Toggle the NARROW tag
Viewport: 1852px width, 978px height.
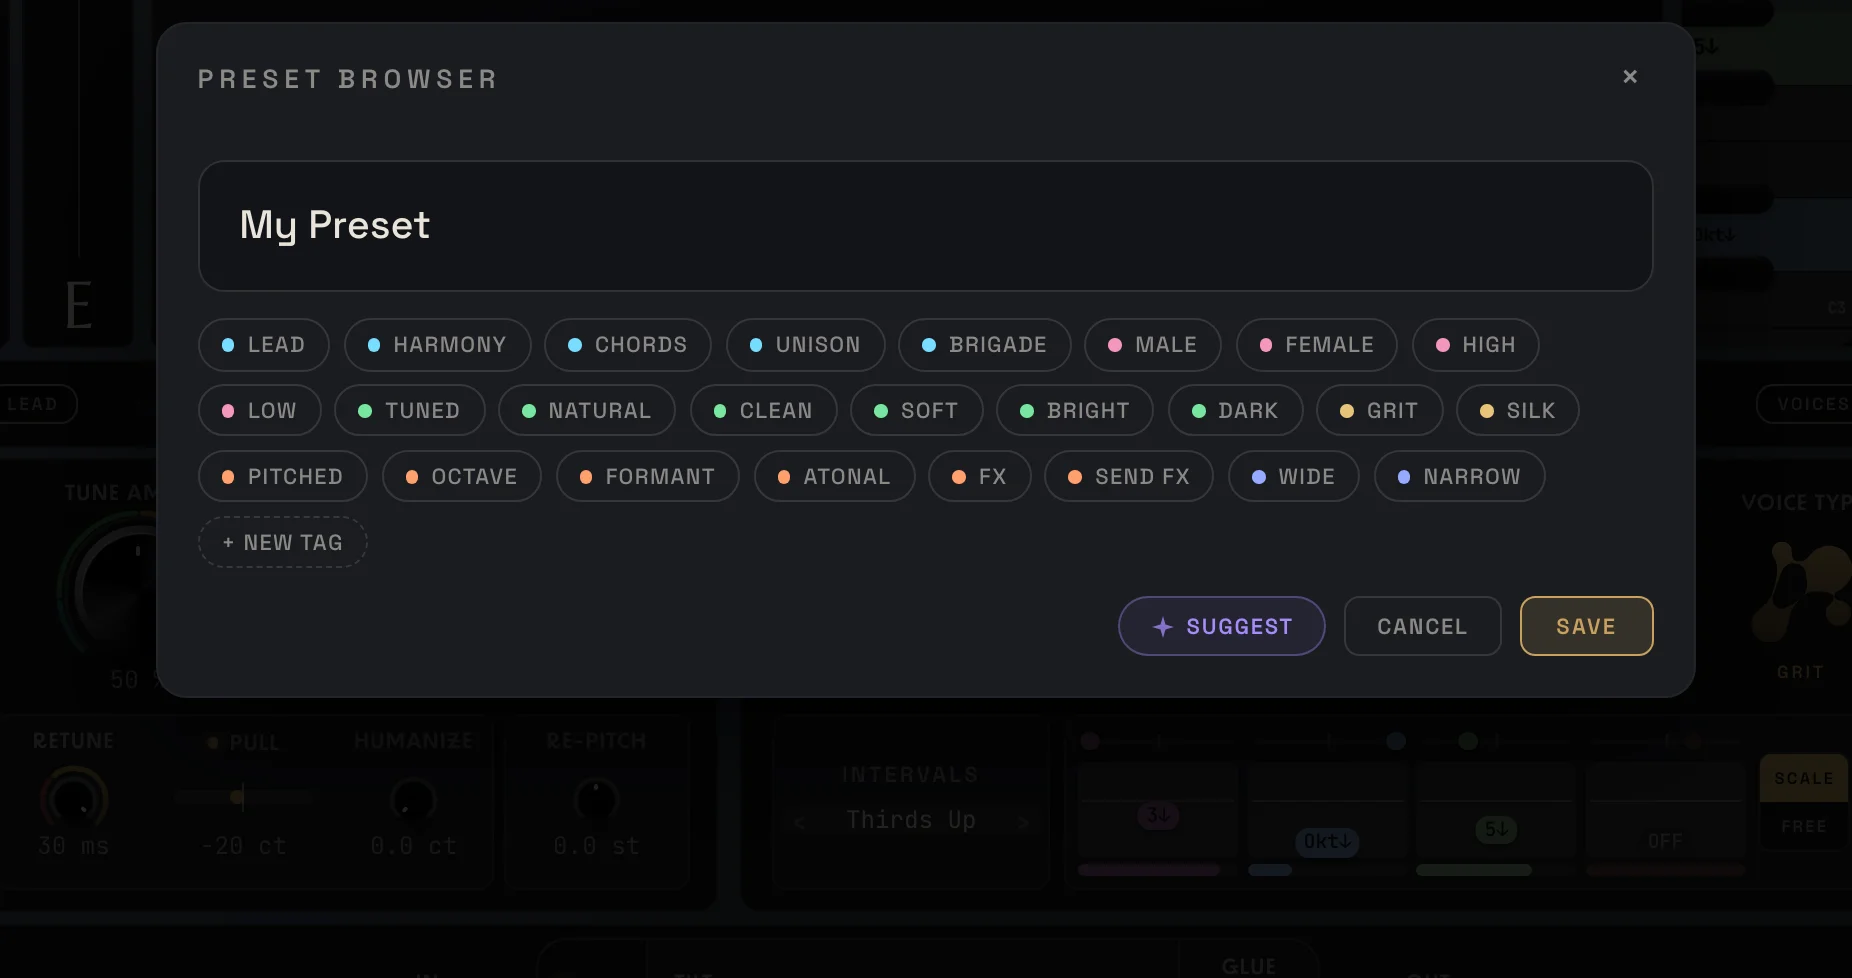click(x=1460, y=477)
